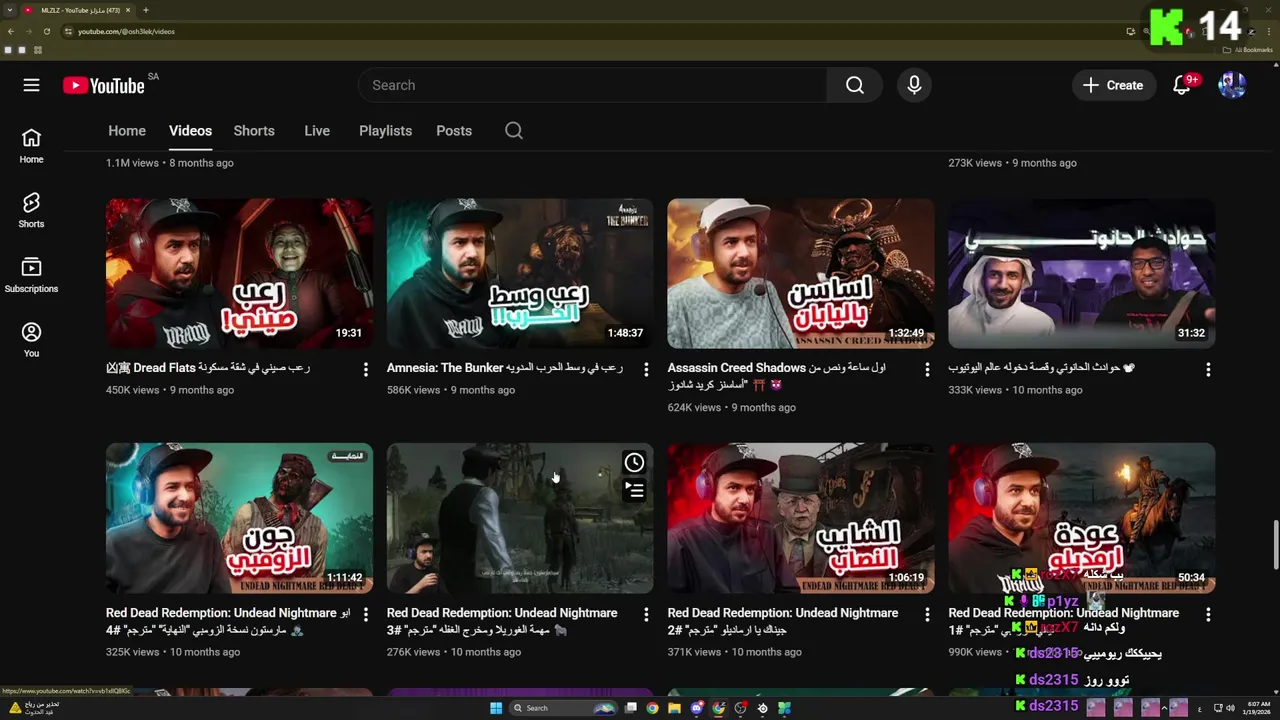
Task: Click the YouTube search input field
Action: point(592,85)
